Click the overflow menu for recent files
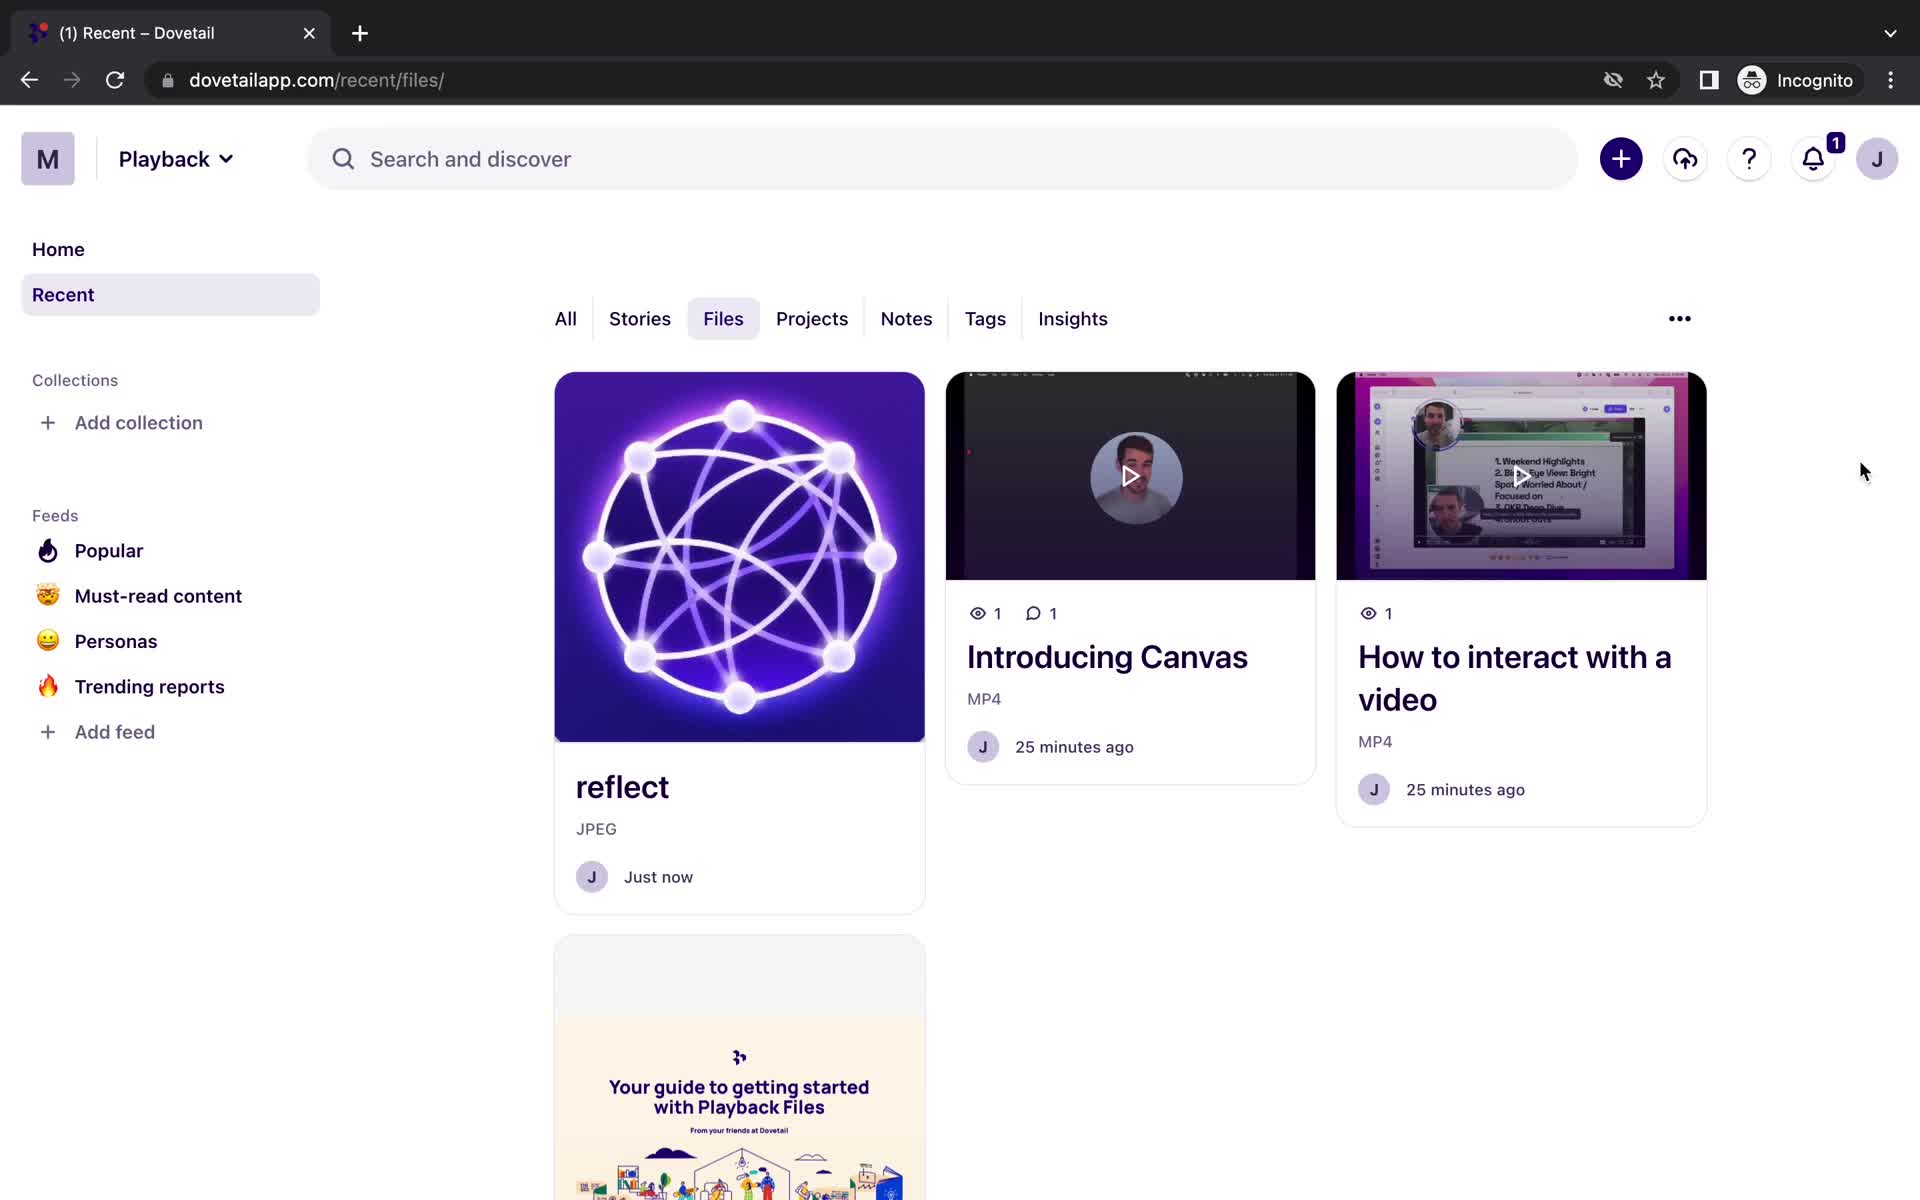Image resolution: width=1920 pixels, height=1200 pixels. point(1679,318)
